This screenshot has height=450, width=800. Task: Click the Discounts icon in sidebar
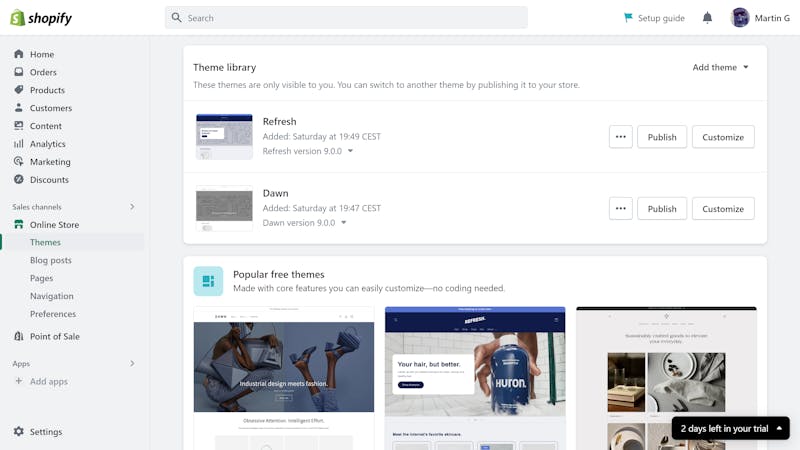[x=19, y=180]
